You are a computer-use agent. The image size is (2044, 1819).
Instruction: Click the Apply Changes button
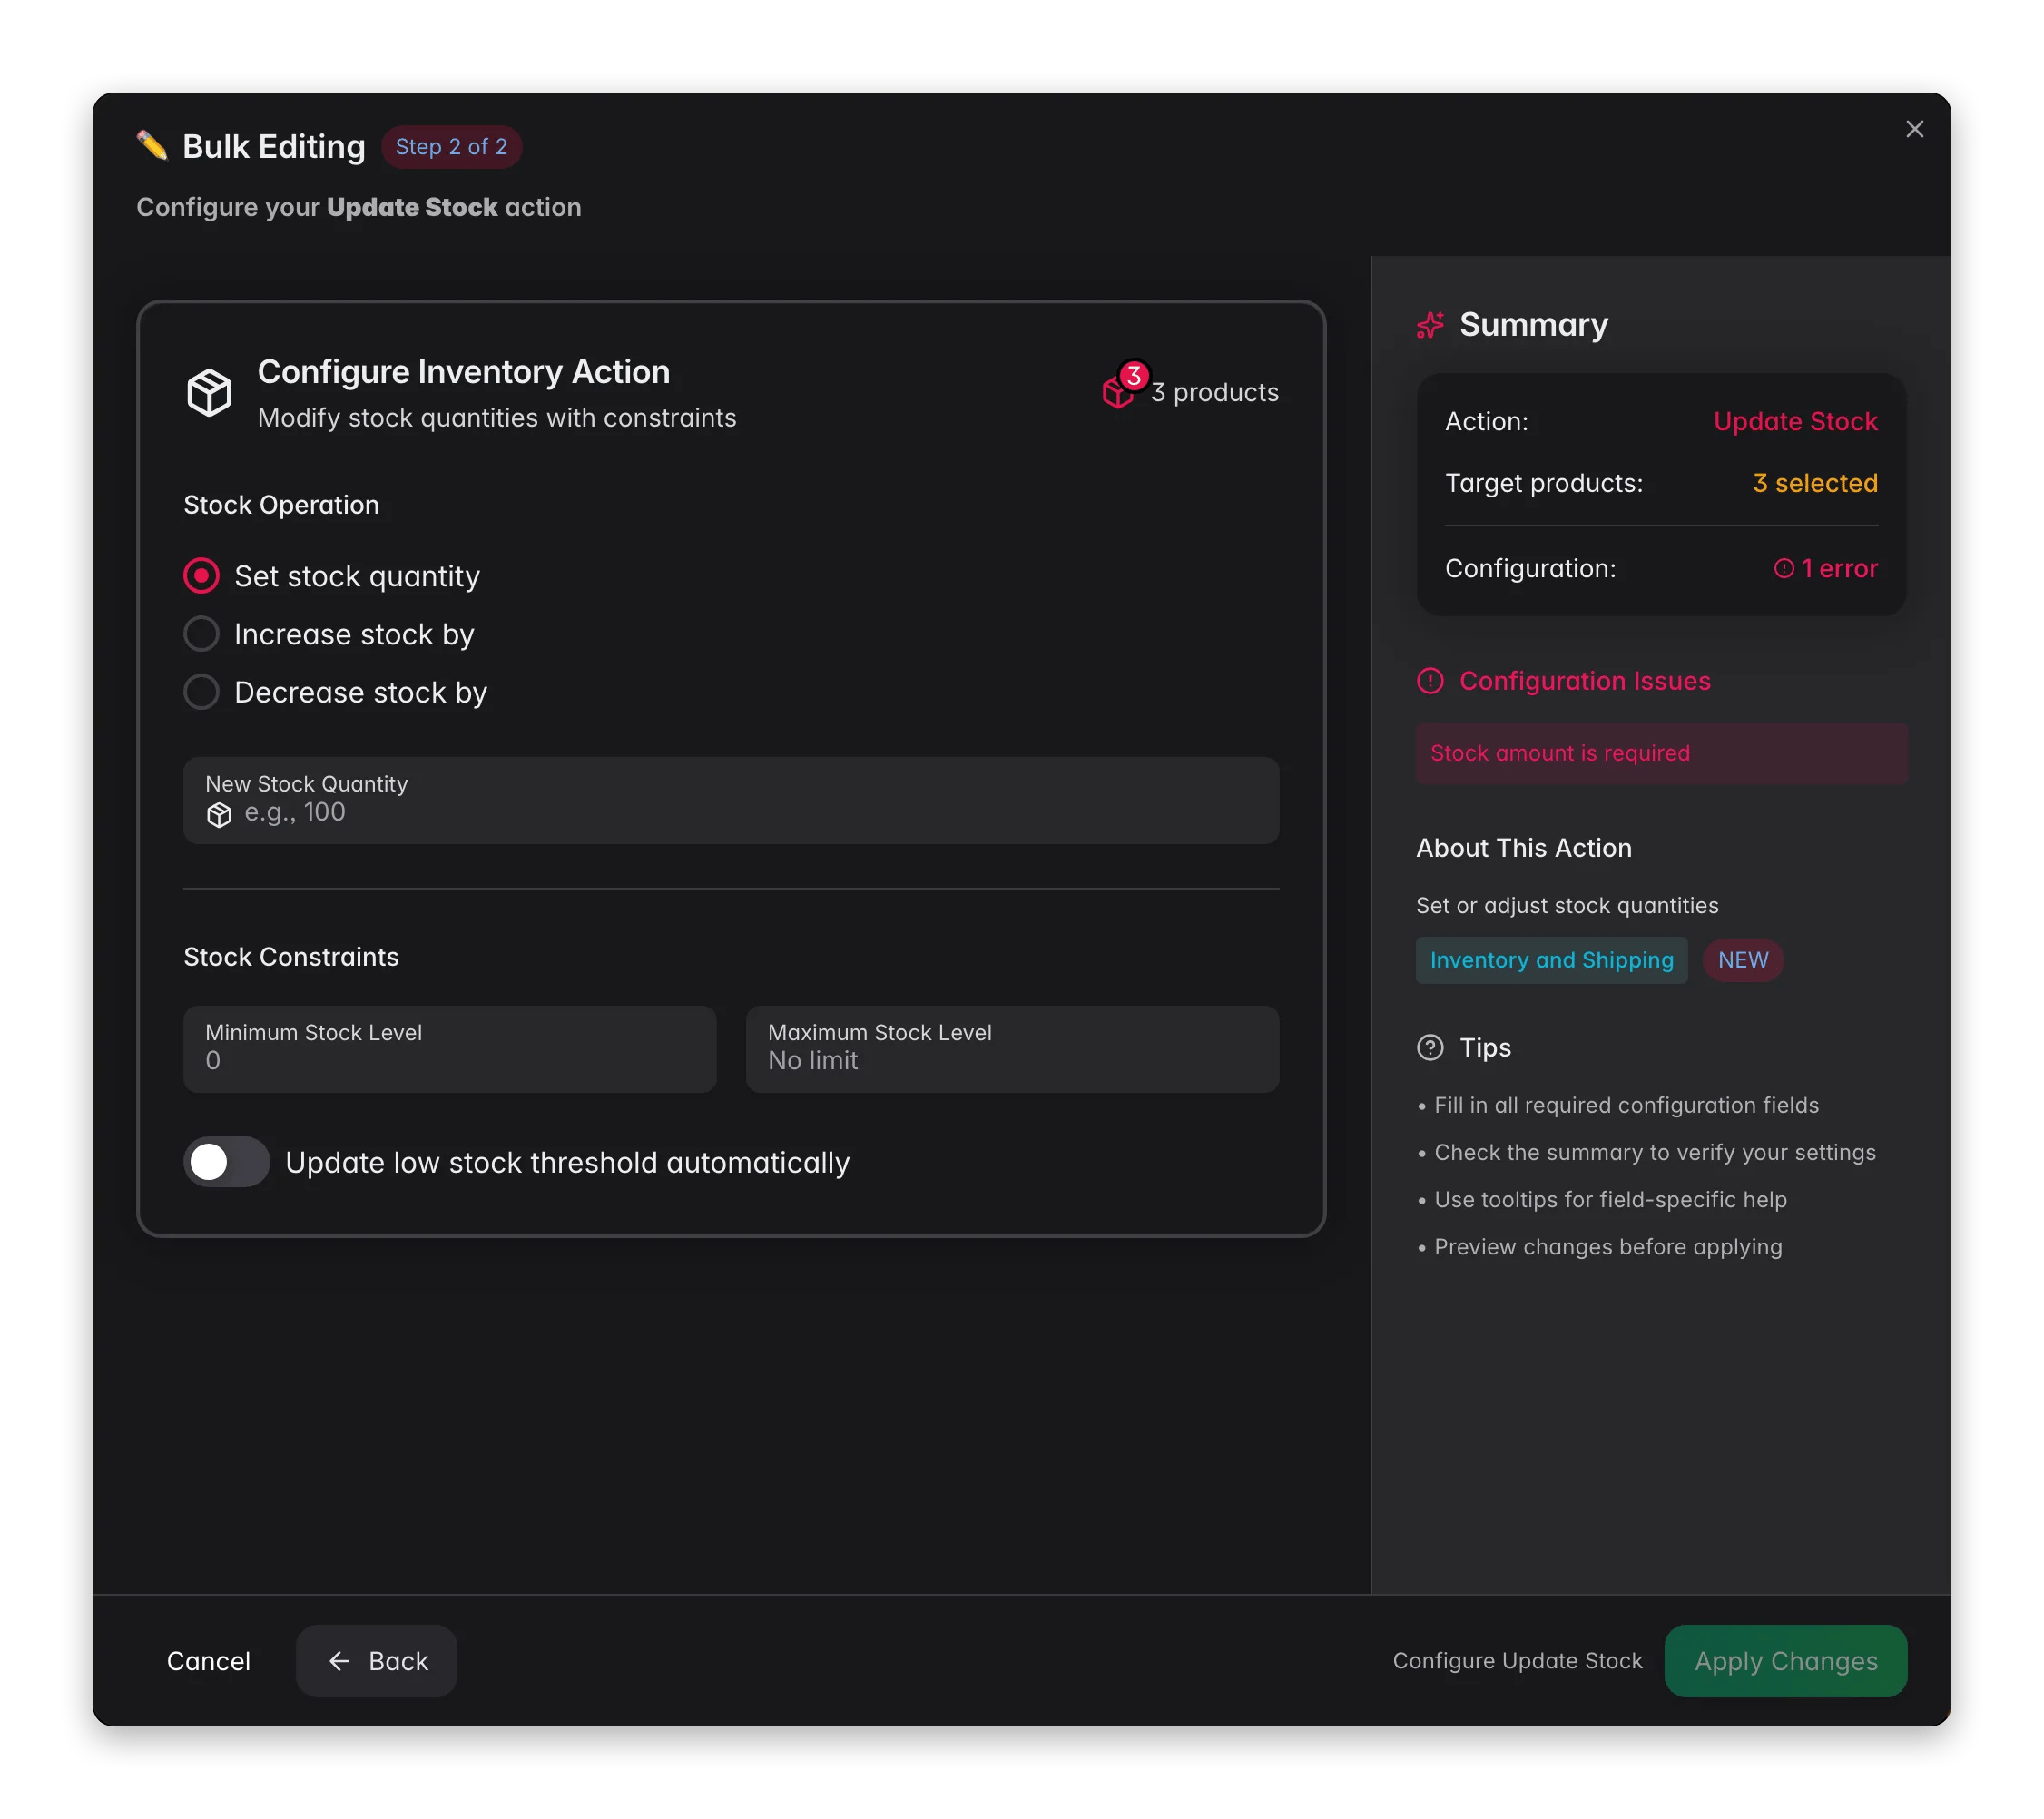1786,1661
